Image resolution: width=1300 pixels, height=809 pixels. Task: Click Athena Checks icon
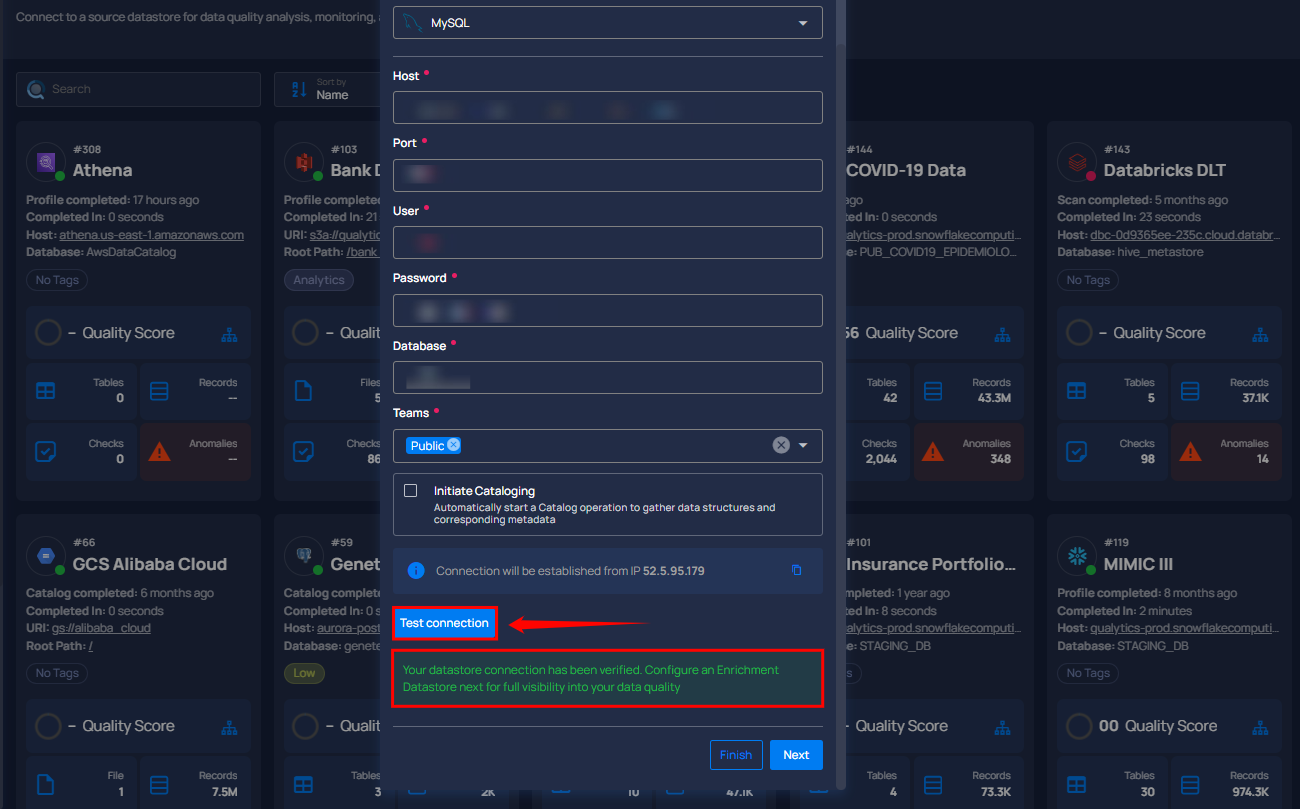pos(46,452)
